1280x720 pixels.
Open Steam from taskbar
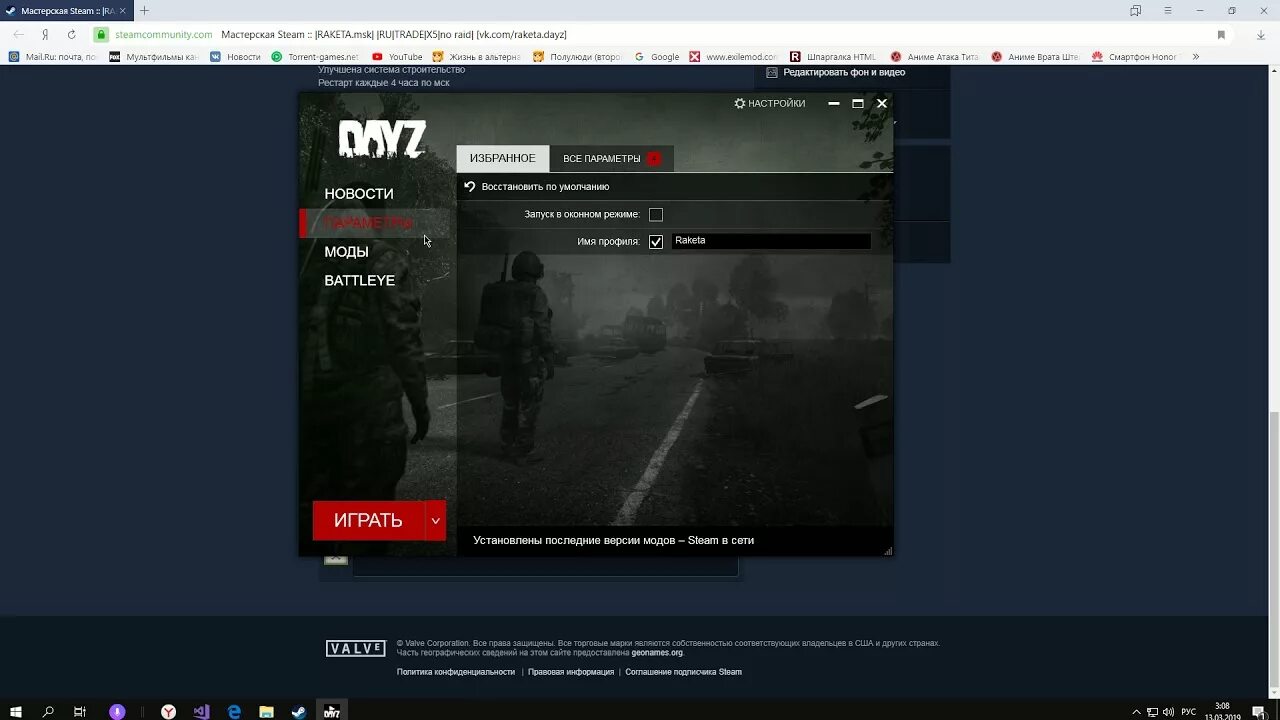coord(299,711)
